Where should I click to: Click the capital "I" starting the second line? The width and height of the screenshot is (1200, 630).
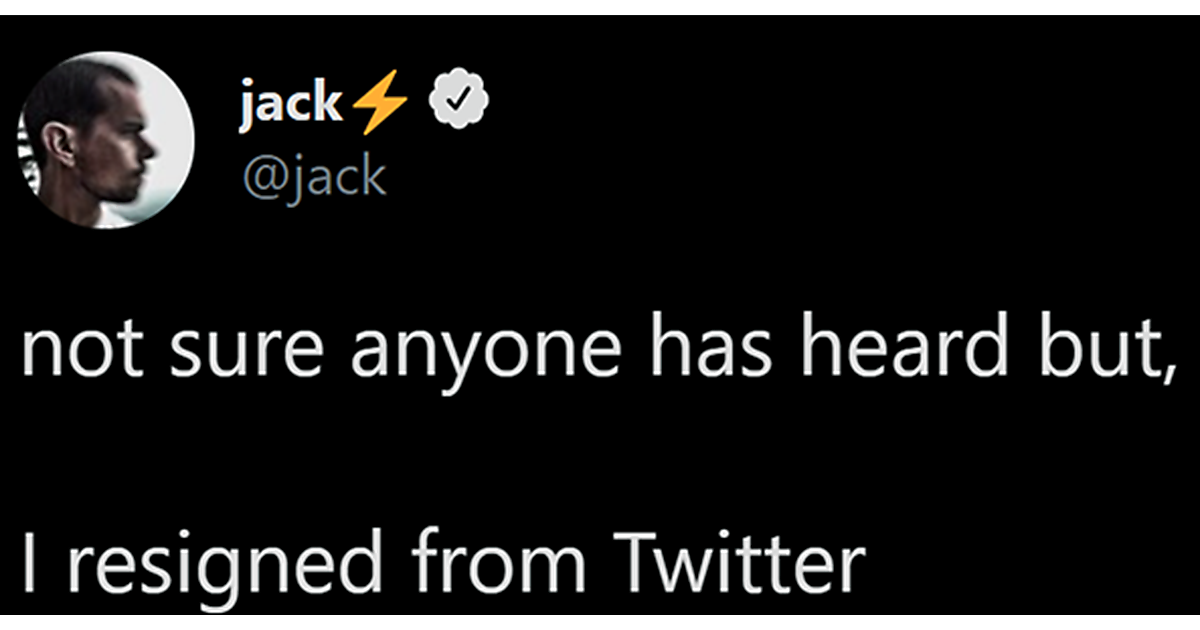(x=30, y=561)
